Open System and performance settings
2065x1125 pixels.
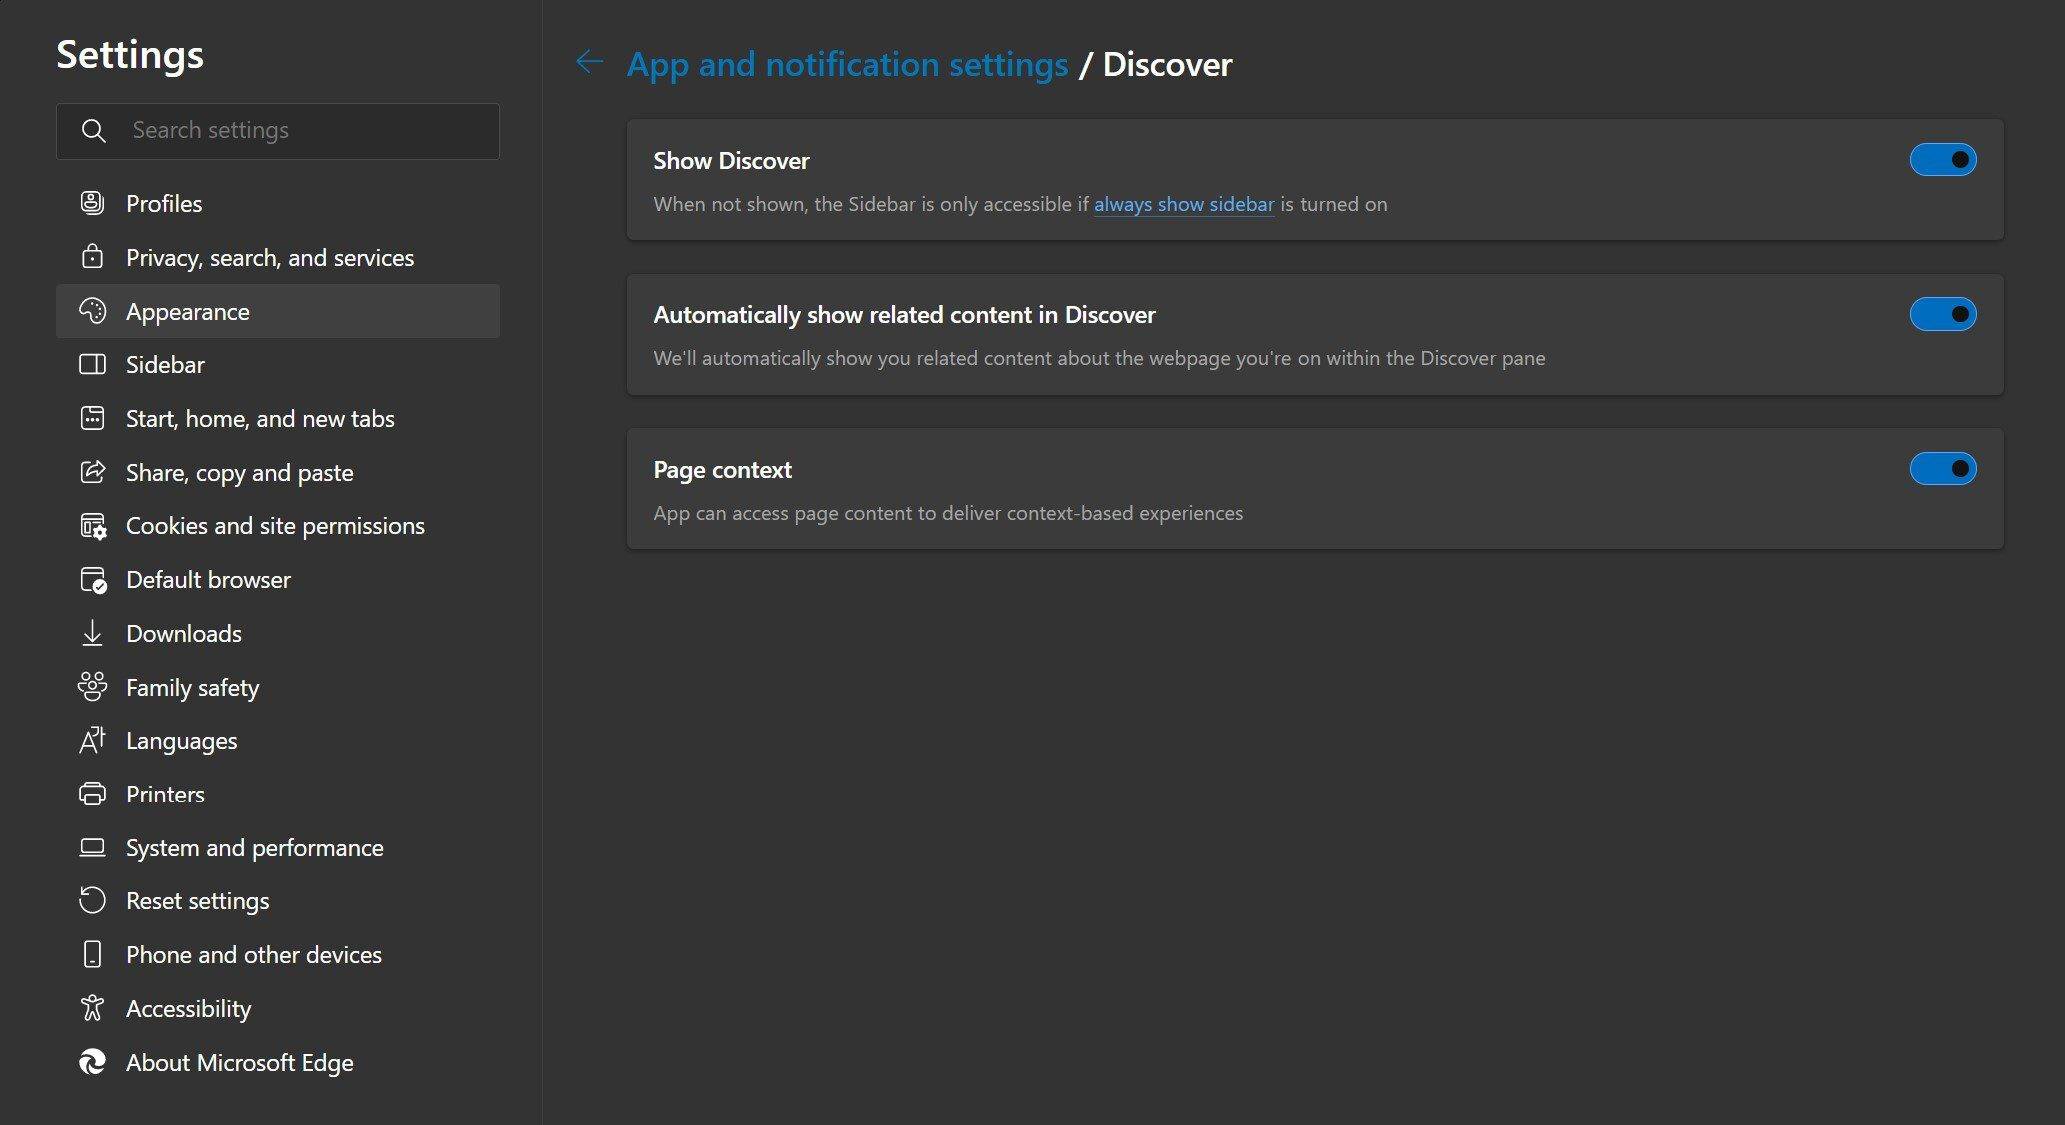point(255,845)
